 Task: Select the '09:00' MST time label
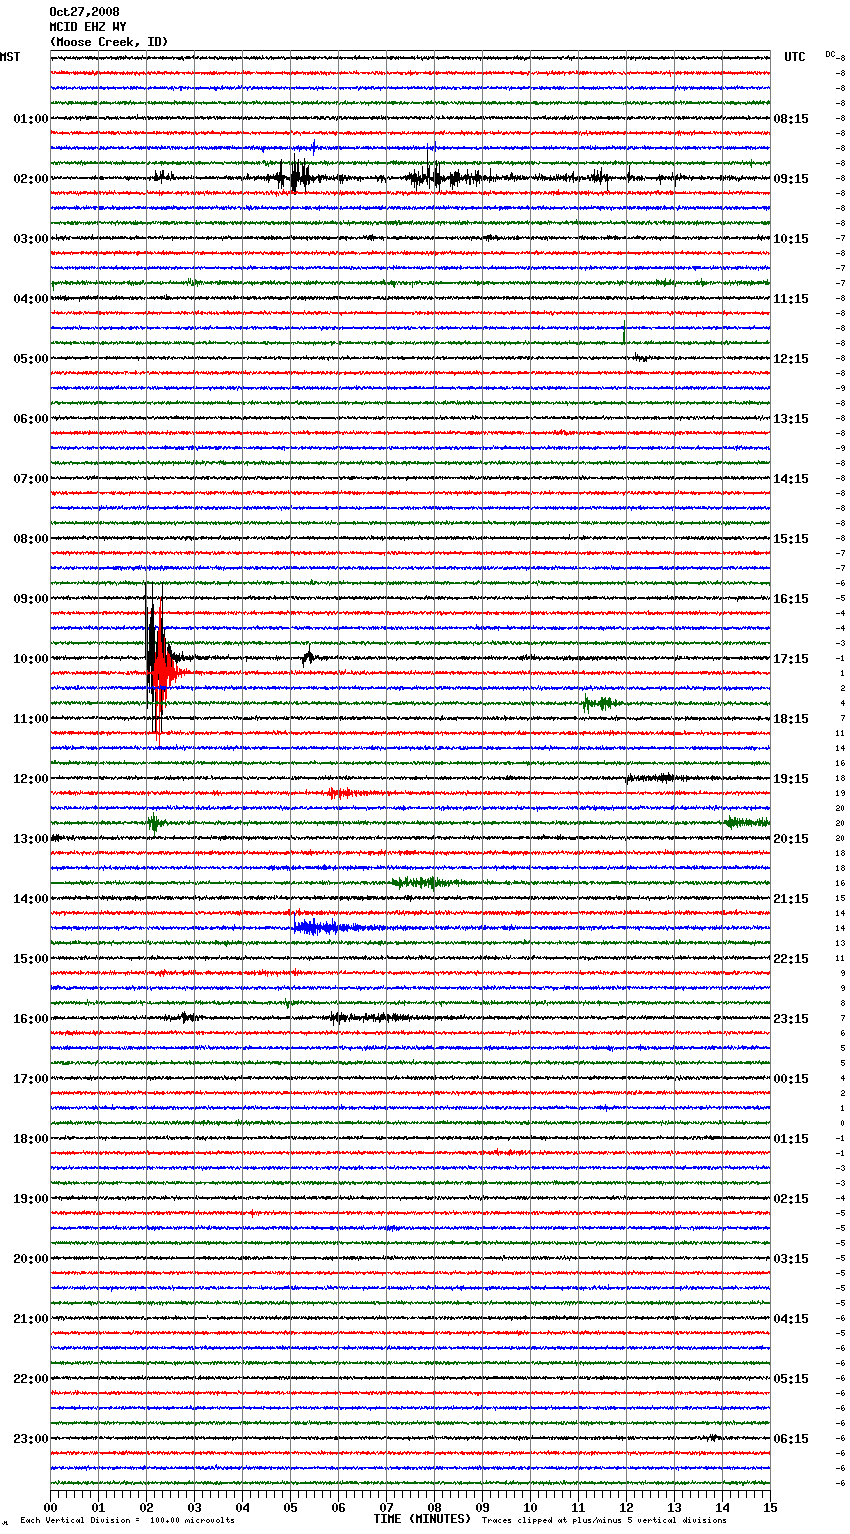pos(31,599)
